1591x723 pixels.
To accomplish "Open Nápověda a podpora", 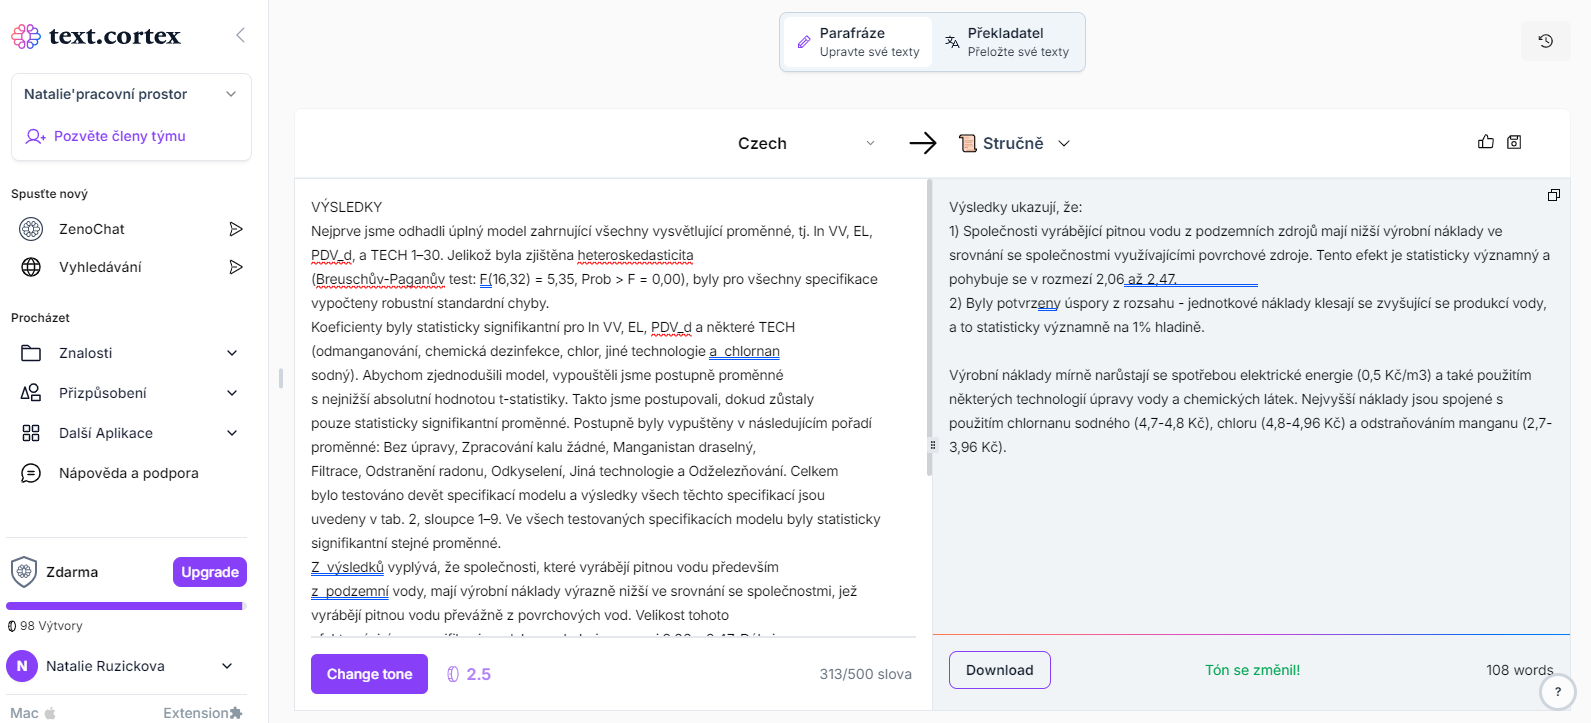I will (x=130, y=473).
